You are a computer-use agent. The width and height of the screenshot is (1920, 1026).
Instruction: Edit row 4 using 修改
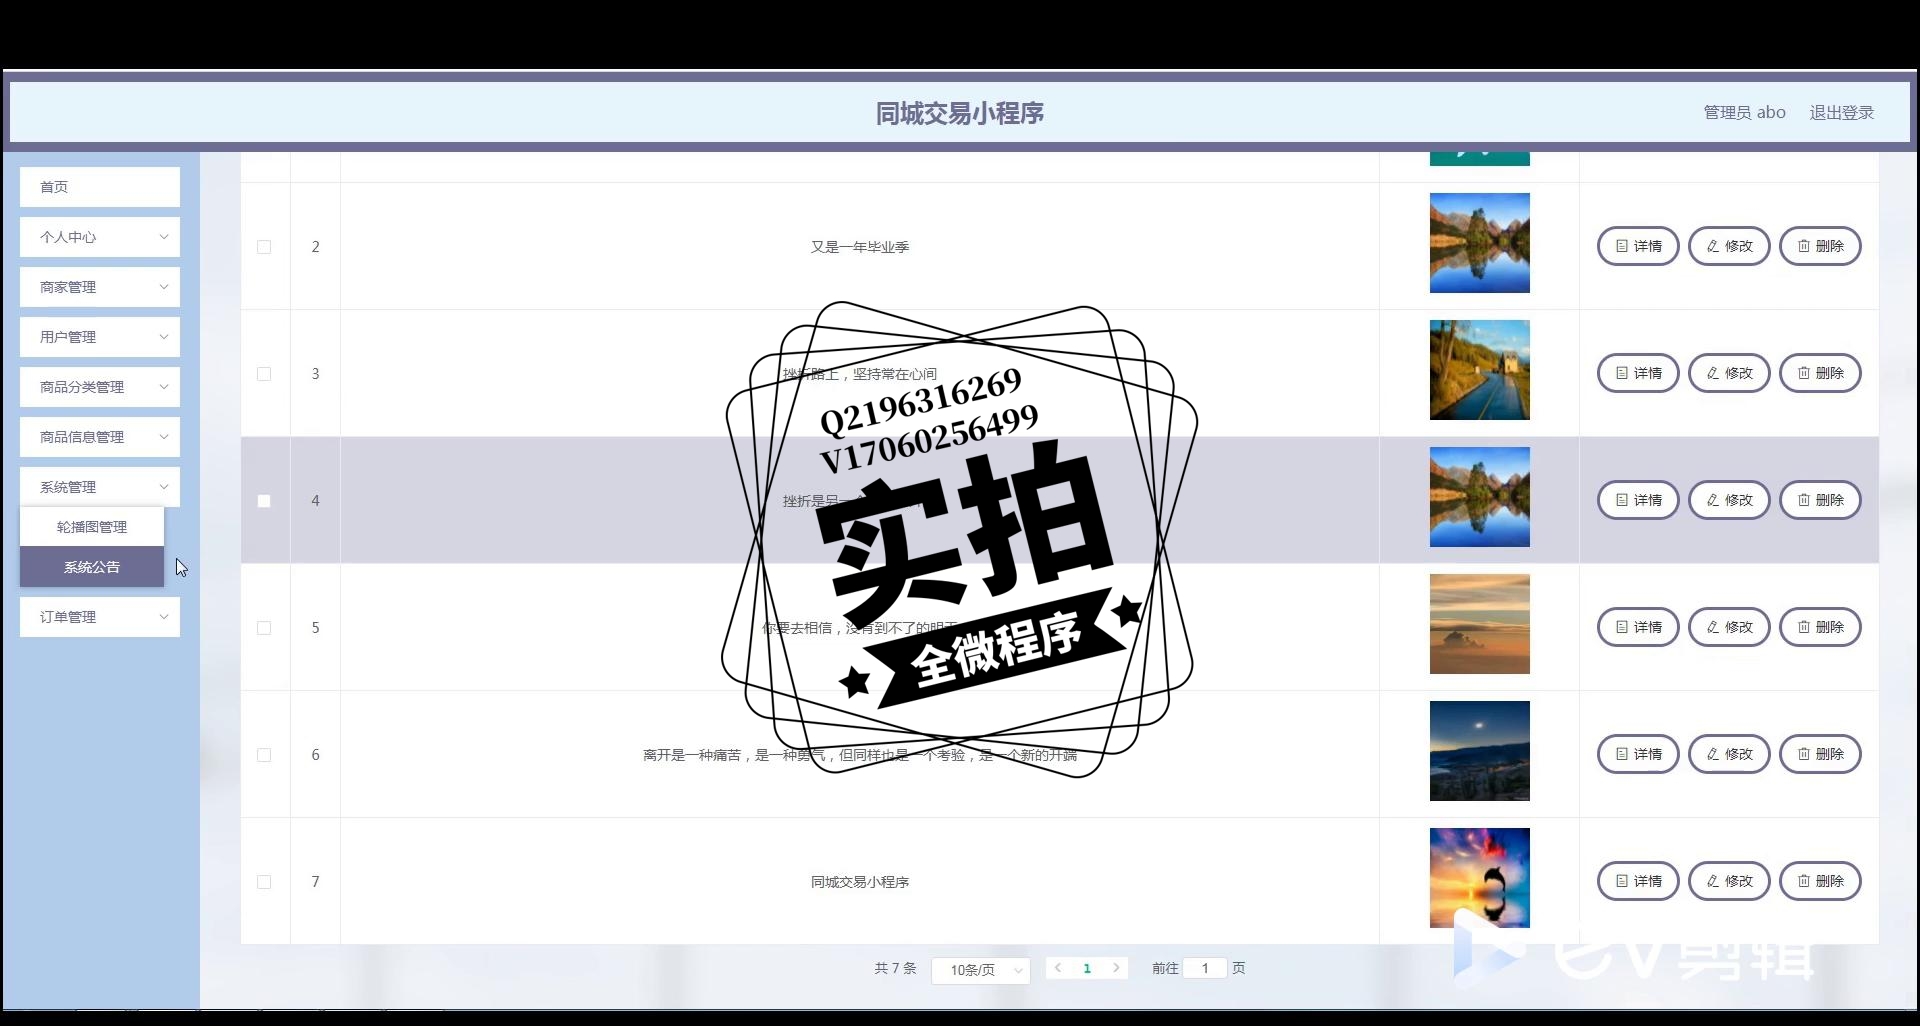click(x=1729, y=500)
